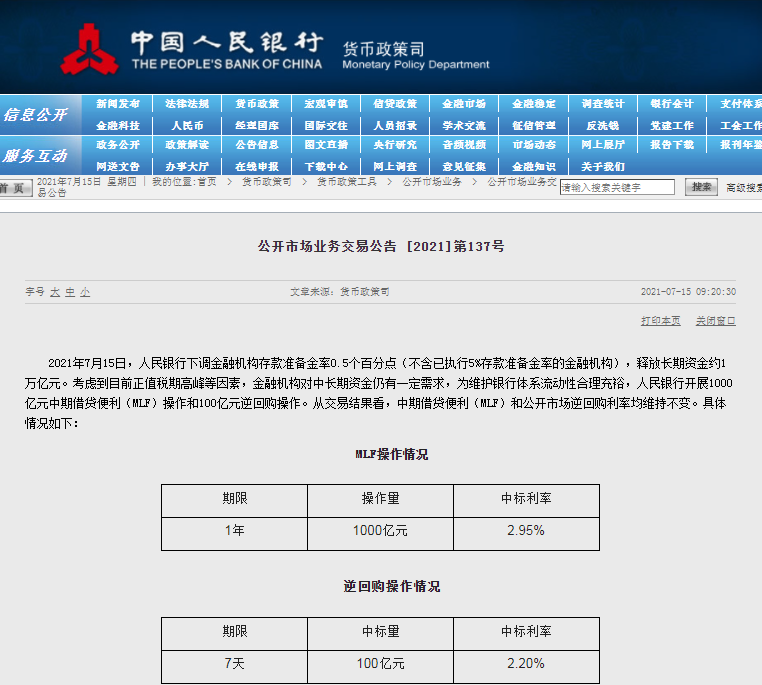
Task: Select 政务公开 under 服务互动
Action: coord(118,145)
